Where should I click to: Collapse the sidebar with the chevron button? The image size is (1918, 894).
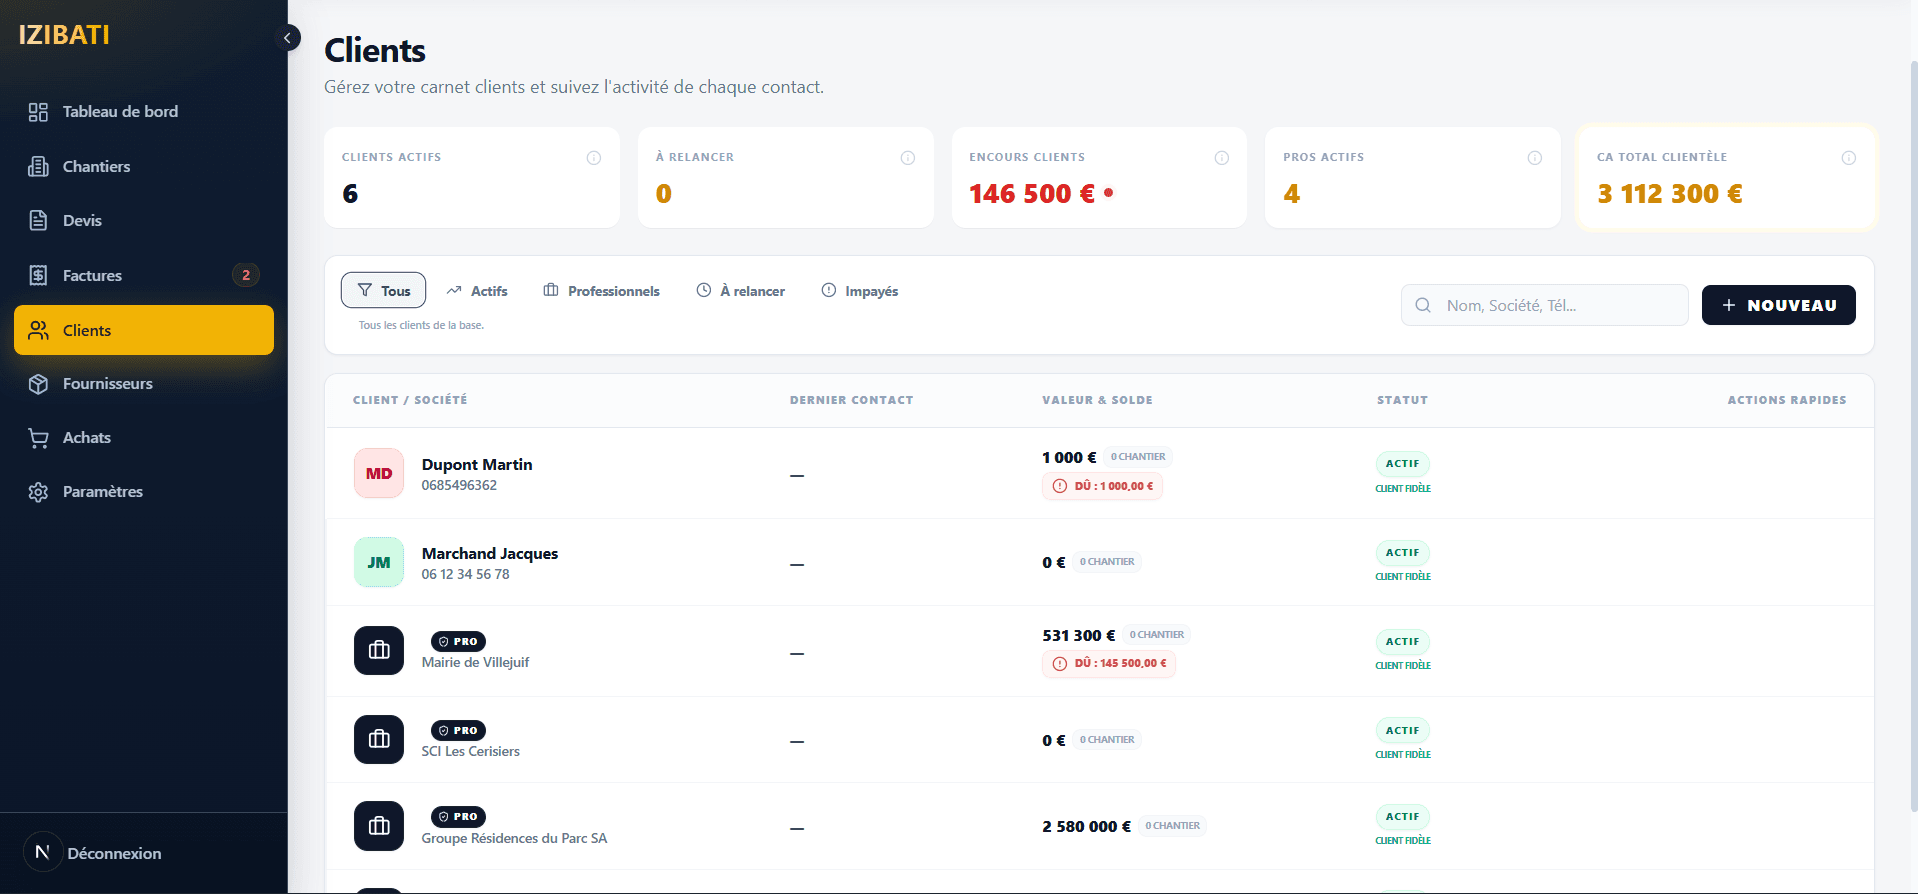click(x=287, y=38)
